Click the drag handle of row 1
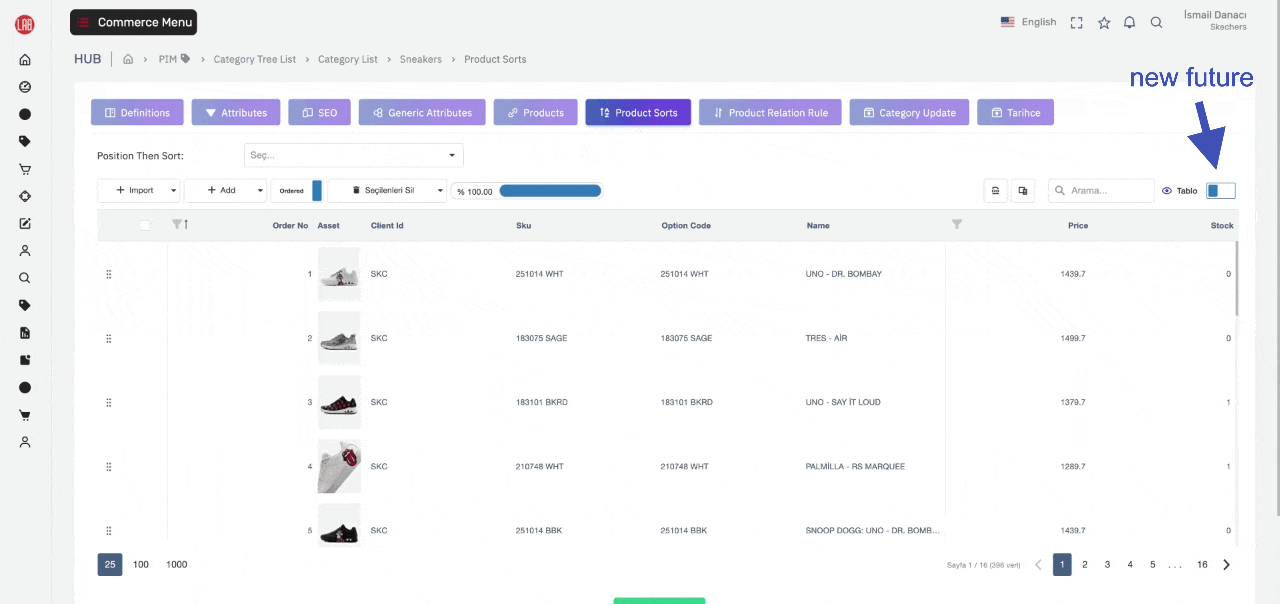This screenshot has height=604, width=1280. (109, 274)
